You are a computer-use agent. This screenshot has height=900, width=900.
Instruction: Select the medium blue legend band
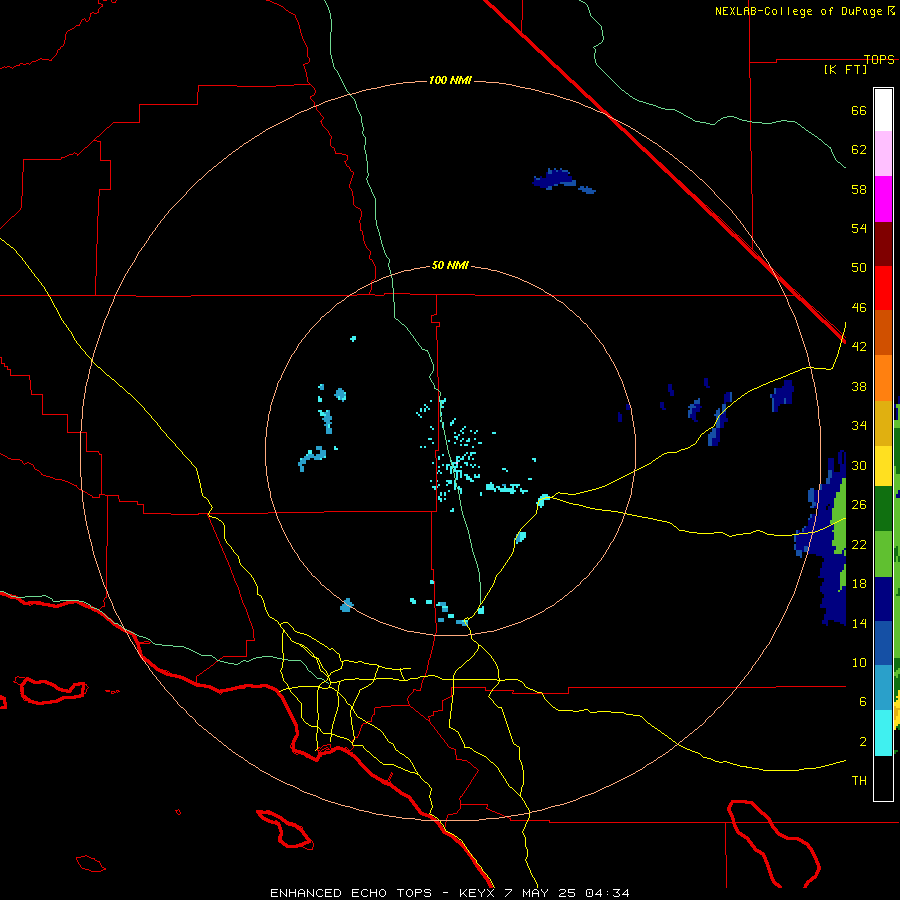883,643
